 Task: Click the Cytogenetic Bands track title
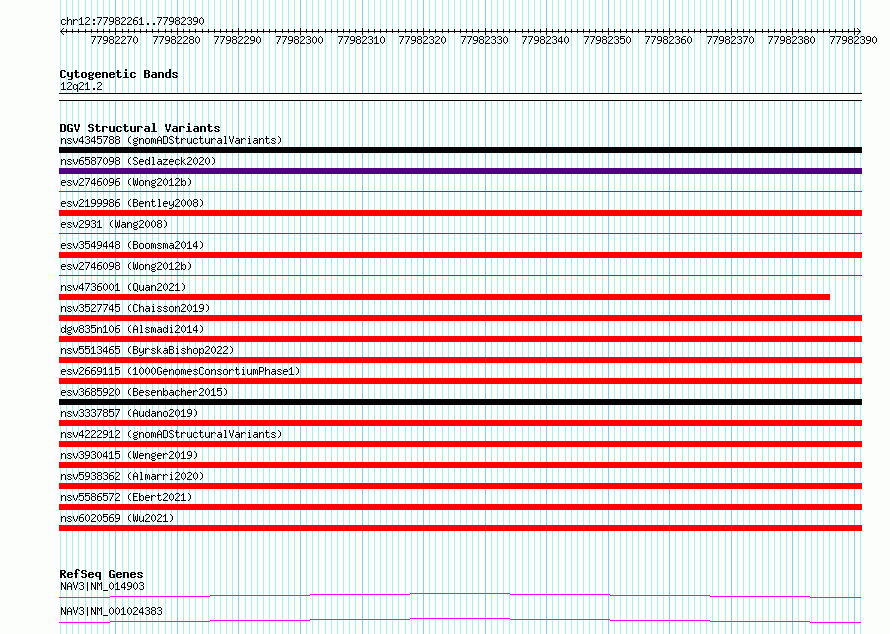pos(119,74)
